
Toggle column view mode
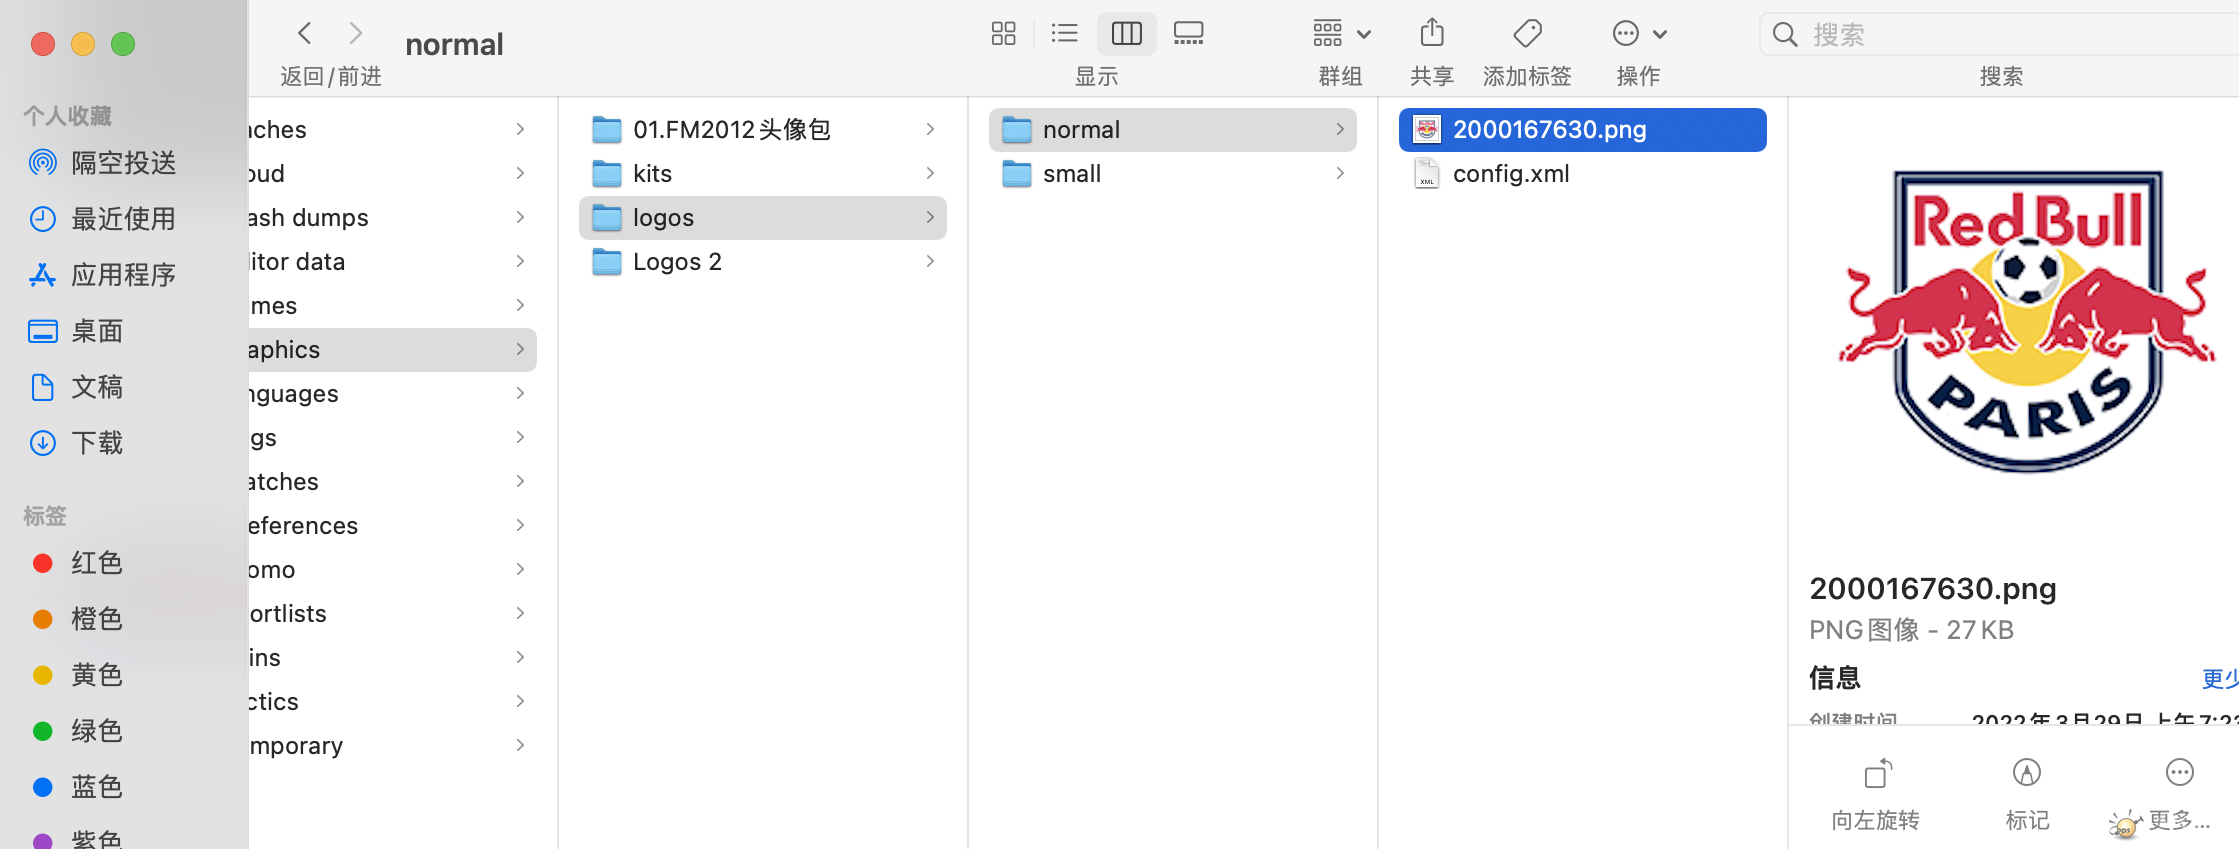1126,34
